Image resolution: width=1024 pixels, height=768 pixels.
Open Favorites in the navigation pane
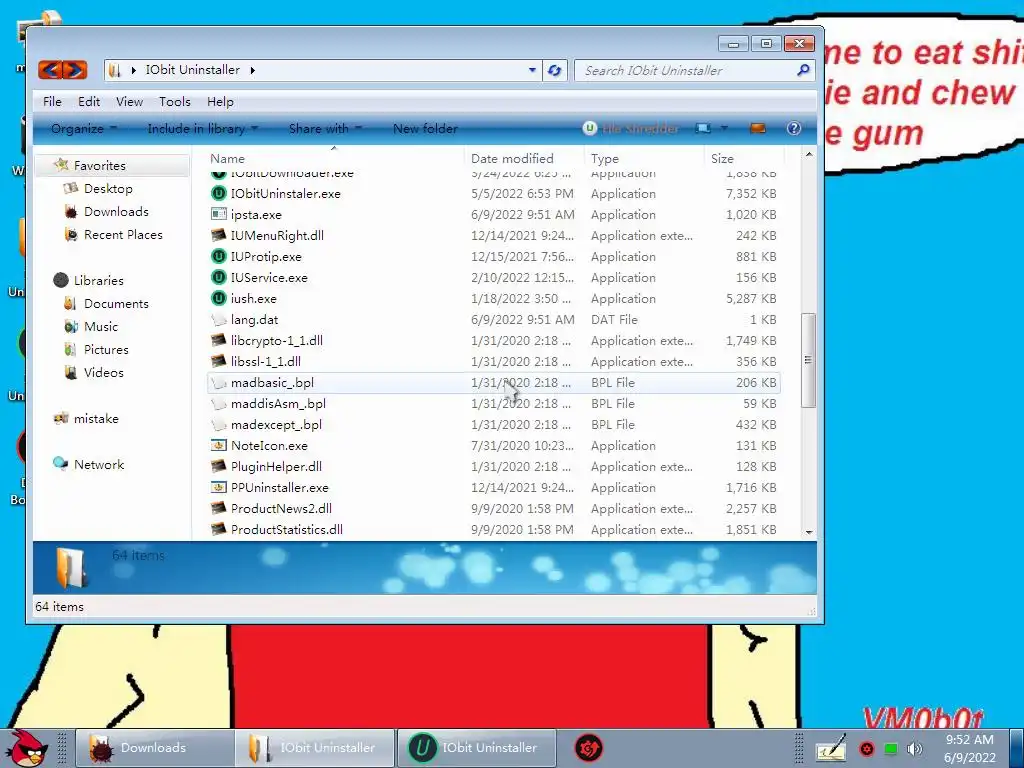pyautogui.click(x=99, y=165)
